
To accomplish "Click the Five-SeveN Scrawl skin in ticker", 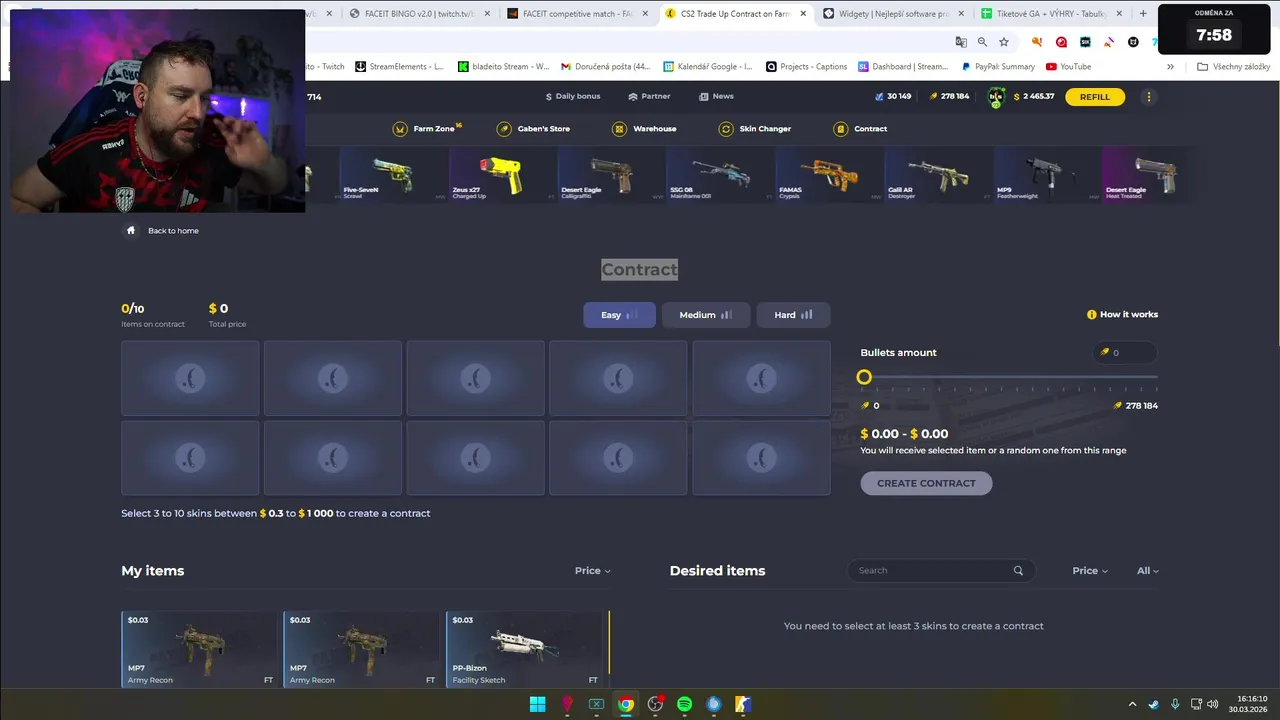I will pyautogui.click(x=394, y=175).
